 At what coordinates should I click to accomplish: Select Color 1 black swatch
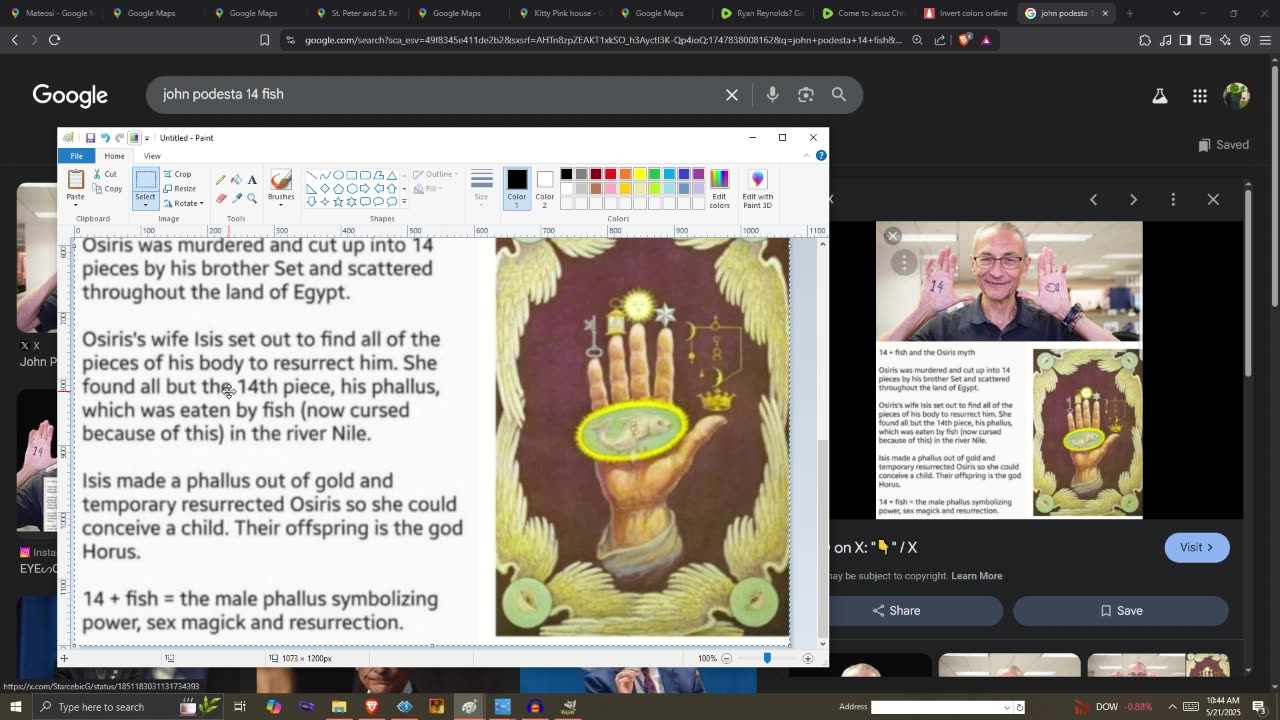tap(516, 186)
